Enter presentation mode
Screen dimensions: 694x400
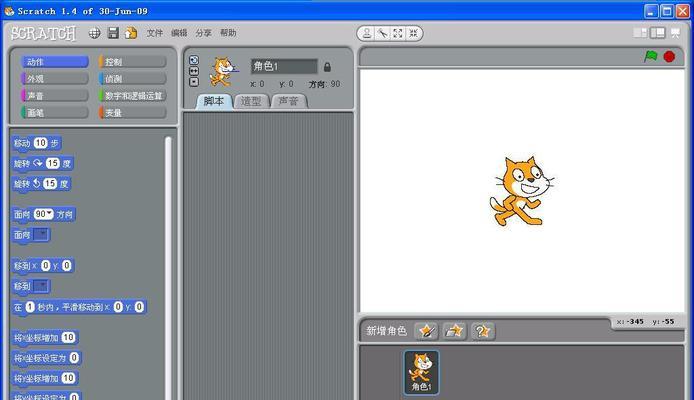(x=675, y=33)
